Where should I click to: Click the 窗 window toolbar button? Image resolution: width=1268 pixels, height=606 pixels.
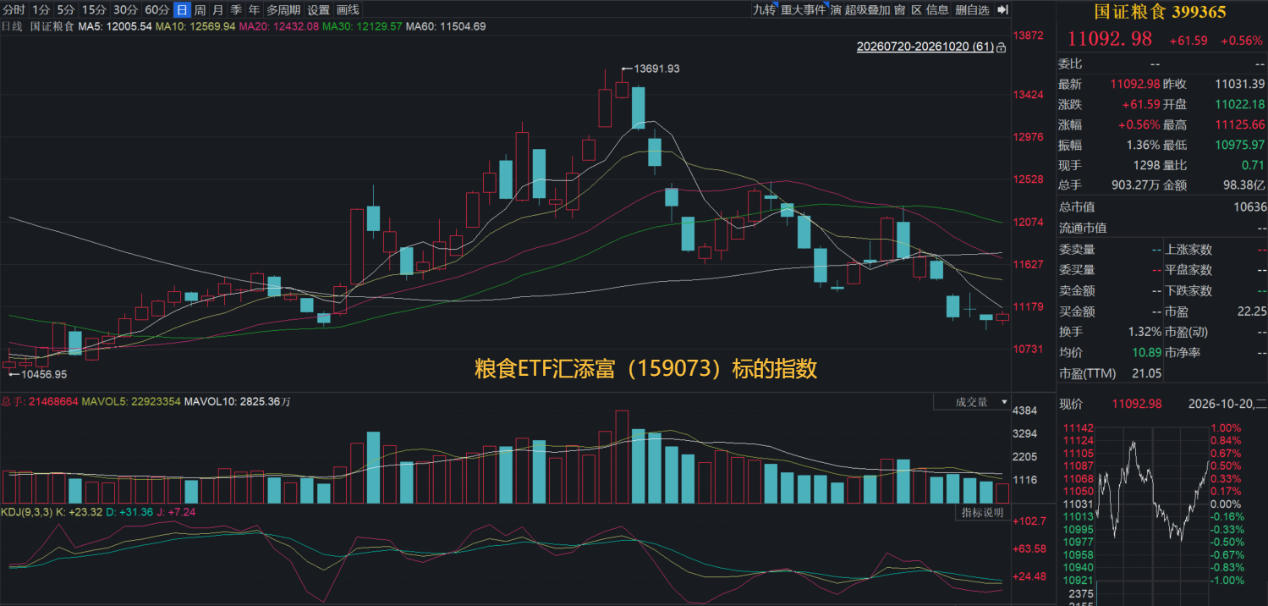coord(900,10)
